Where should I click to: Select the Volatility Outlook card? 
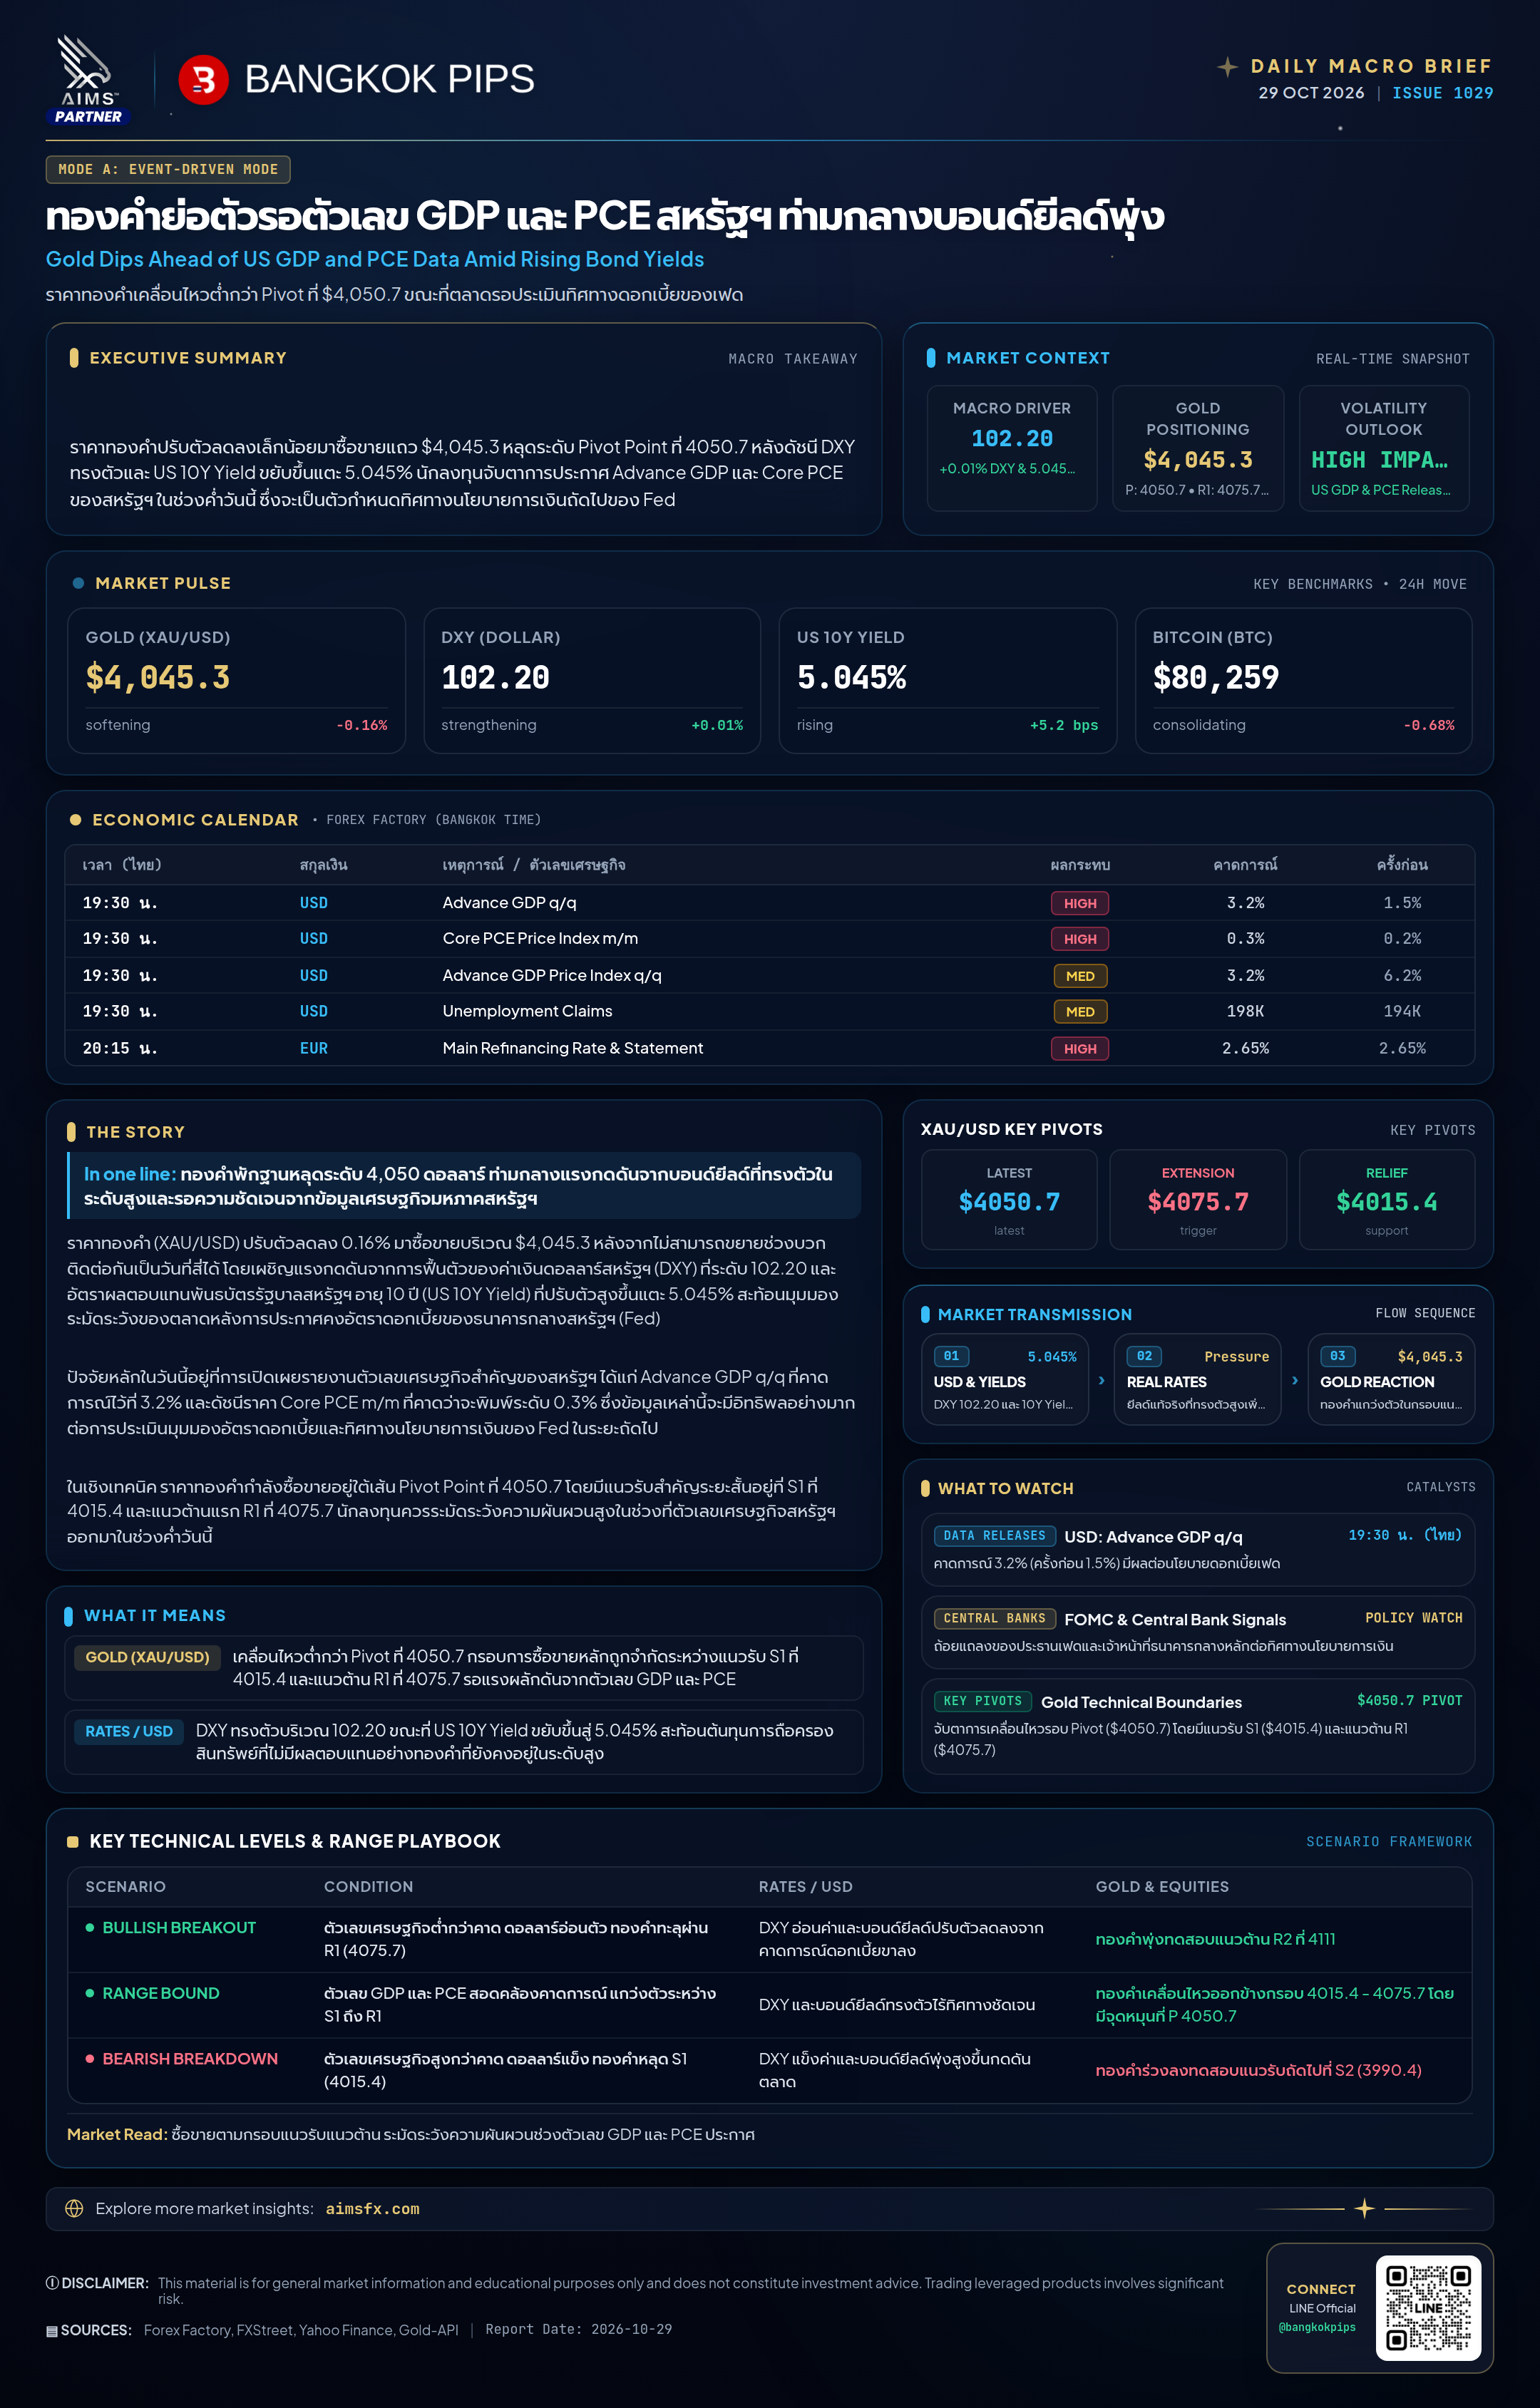(1383, 448)
